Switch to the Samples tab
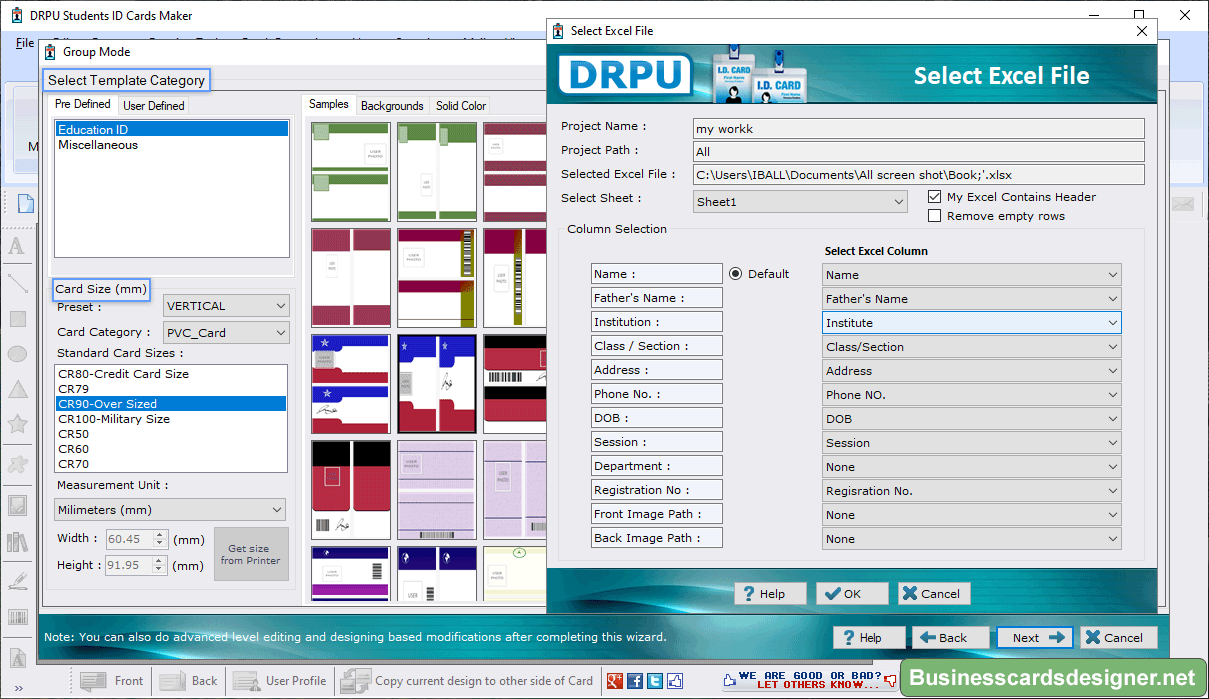Screen dimensions: 1209x699 coord(329,104)
